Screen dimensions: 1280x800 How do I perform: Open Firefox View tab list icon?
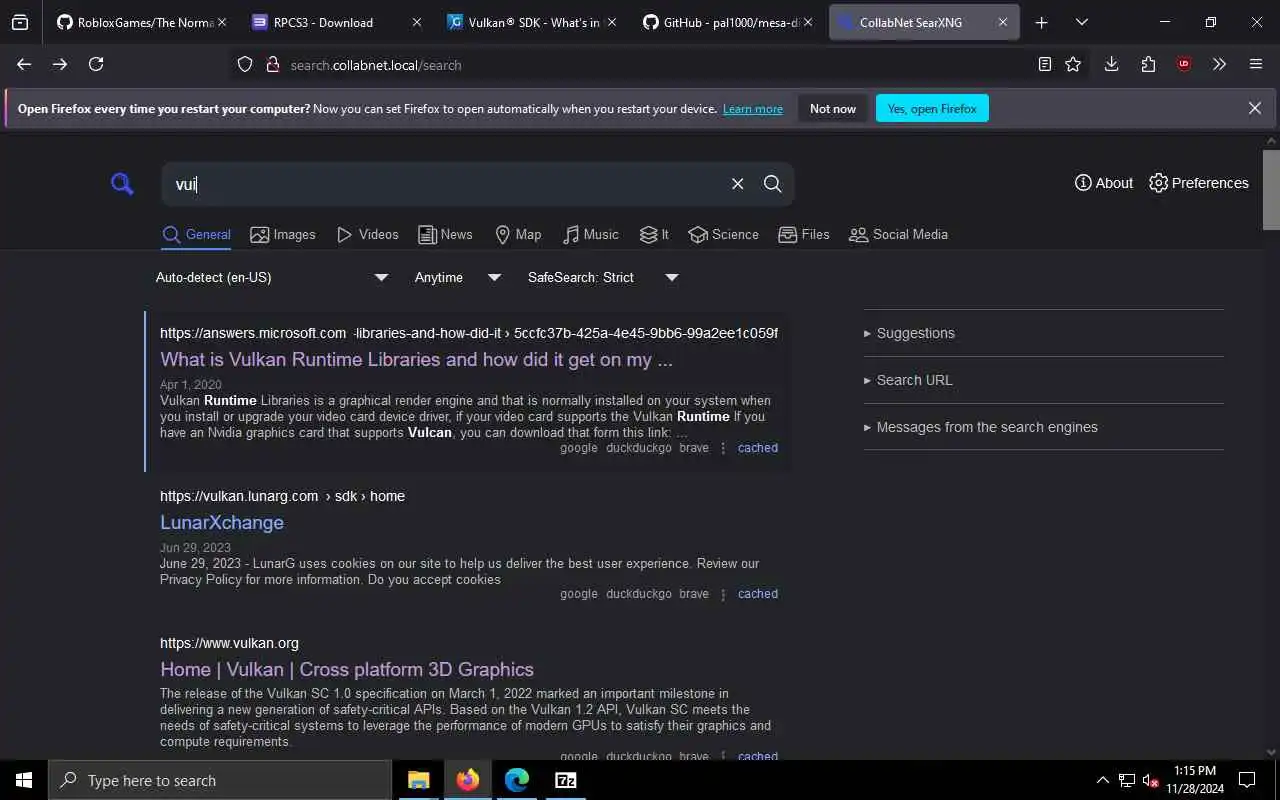click(20, 22)
